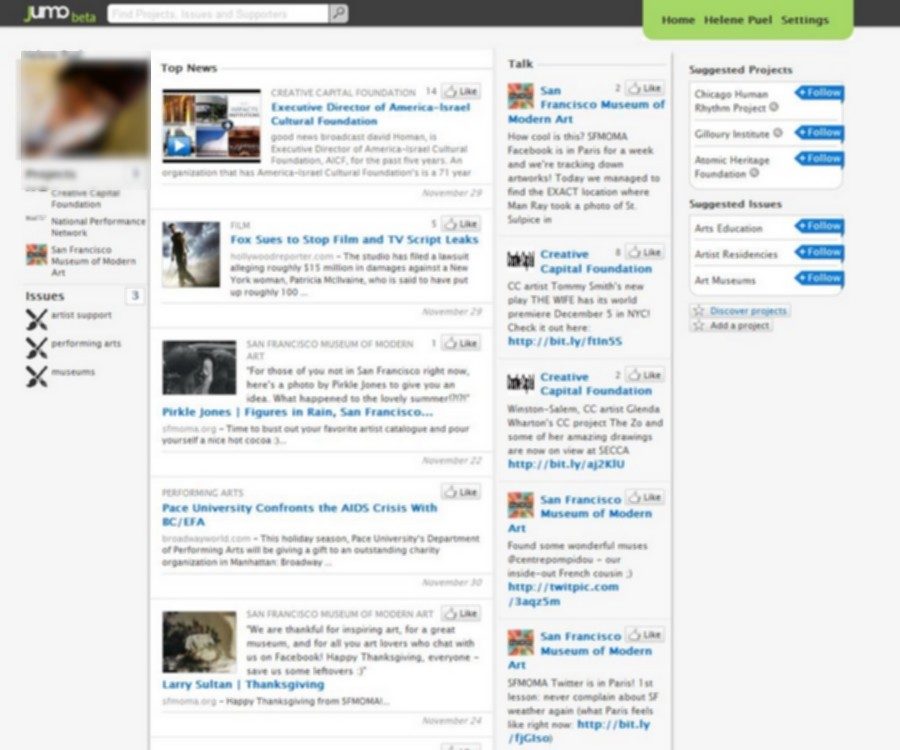Click the museums issue icon
Screen dimensions: 900x750
click(x=36, y=376)
